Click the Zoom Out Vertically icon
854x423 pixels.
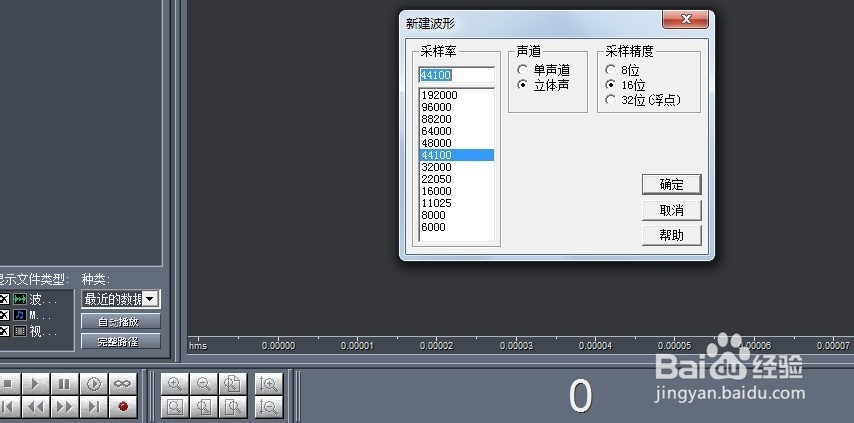click(x=269, y=406)
